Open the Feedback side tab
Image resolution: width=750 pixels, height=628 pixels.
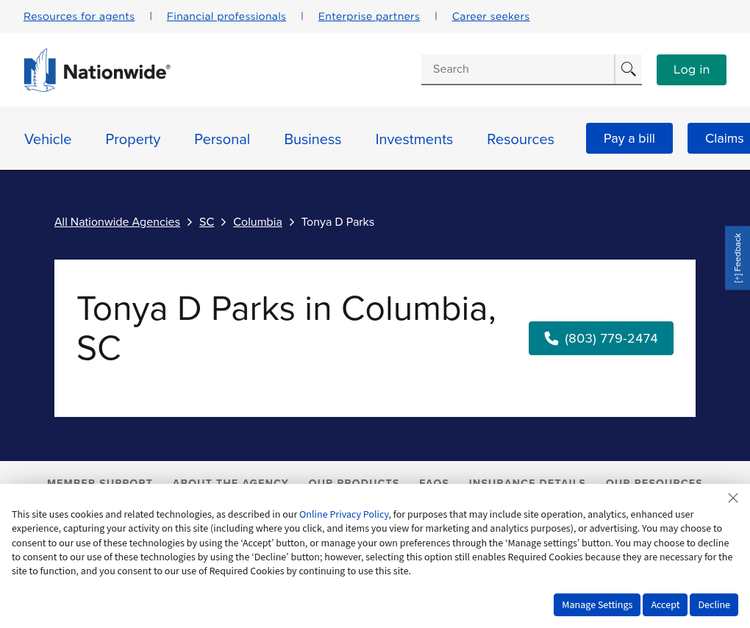(737, 258)
